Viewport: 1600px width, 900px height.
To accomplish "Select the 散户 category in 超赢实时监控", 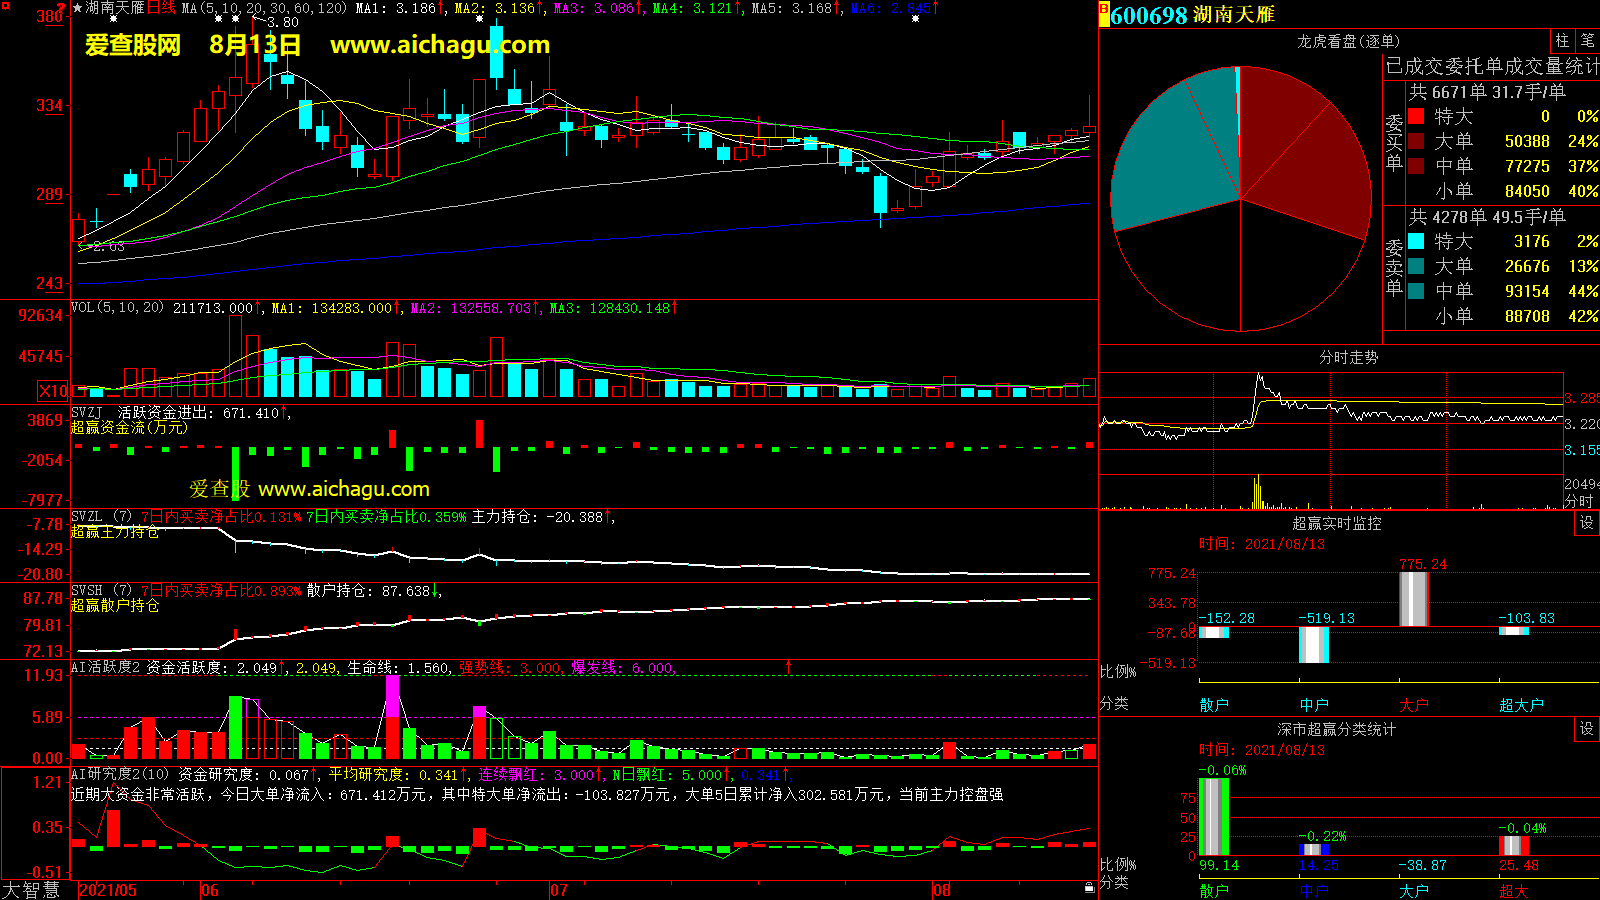I will click(1213, 705).
